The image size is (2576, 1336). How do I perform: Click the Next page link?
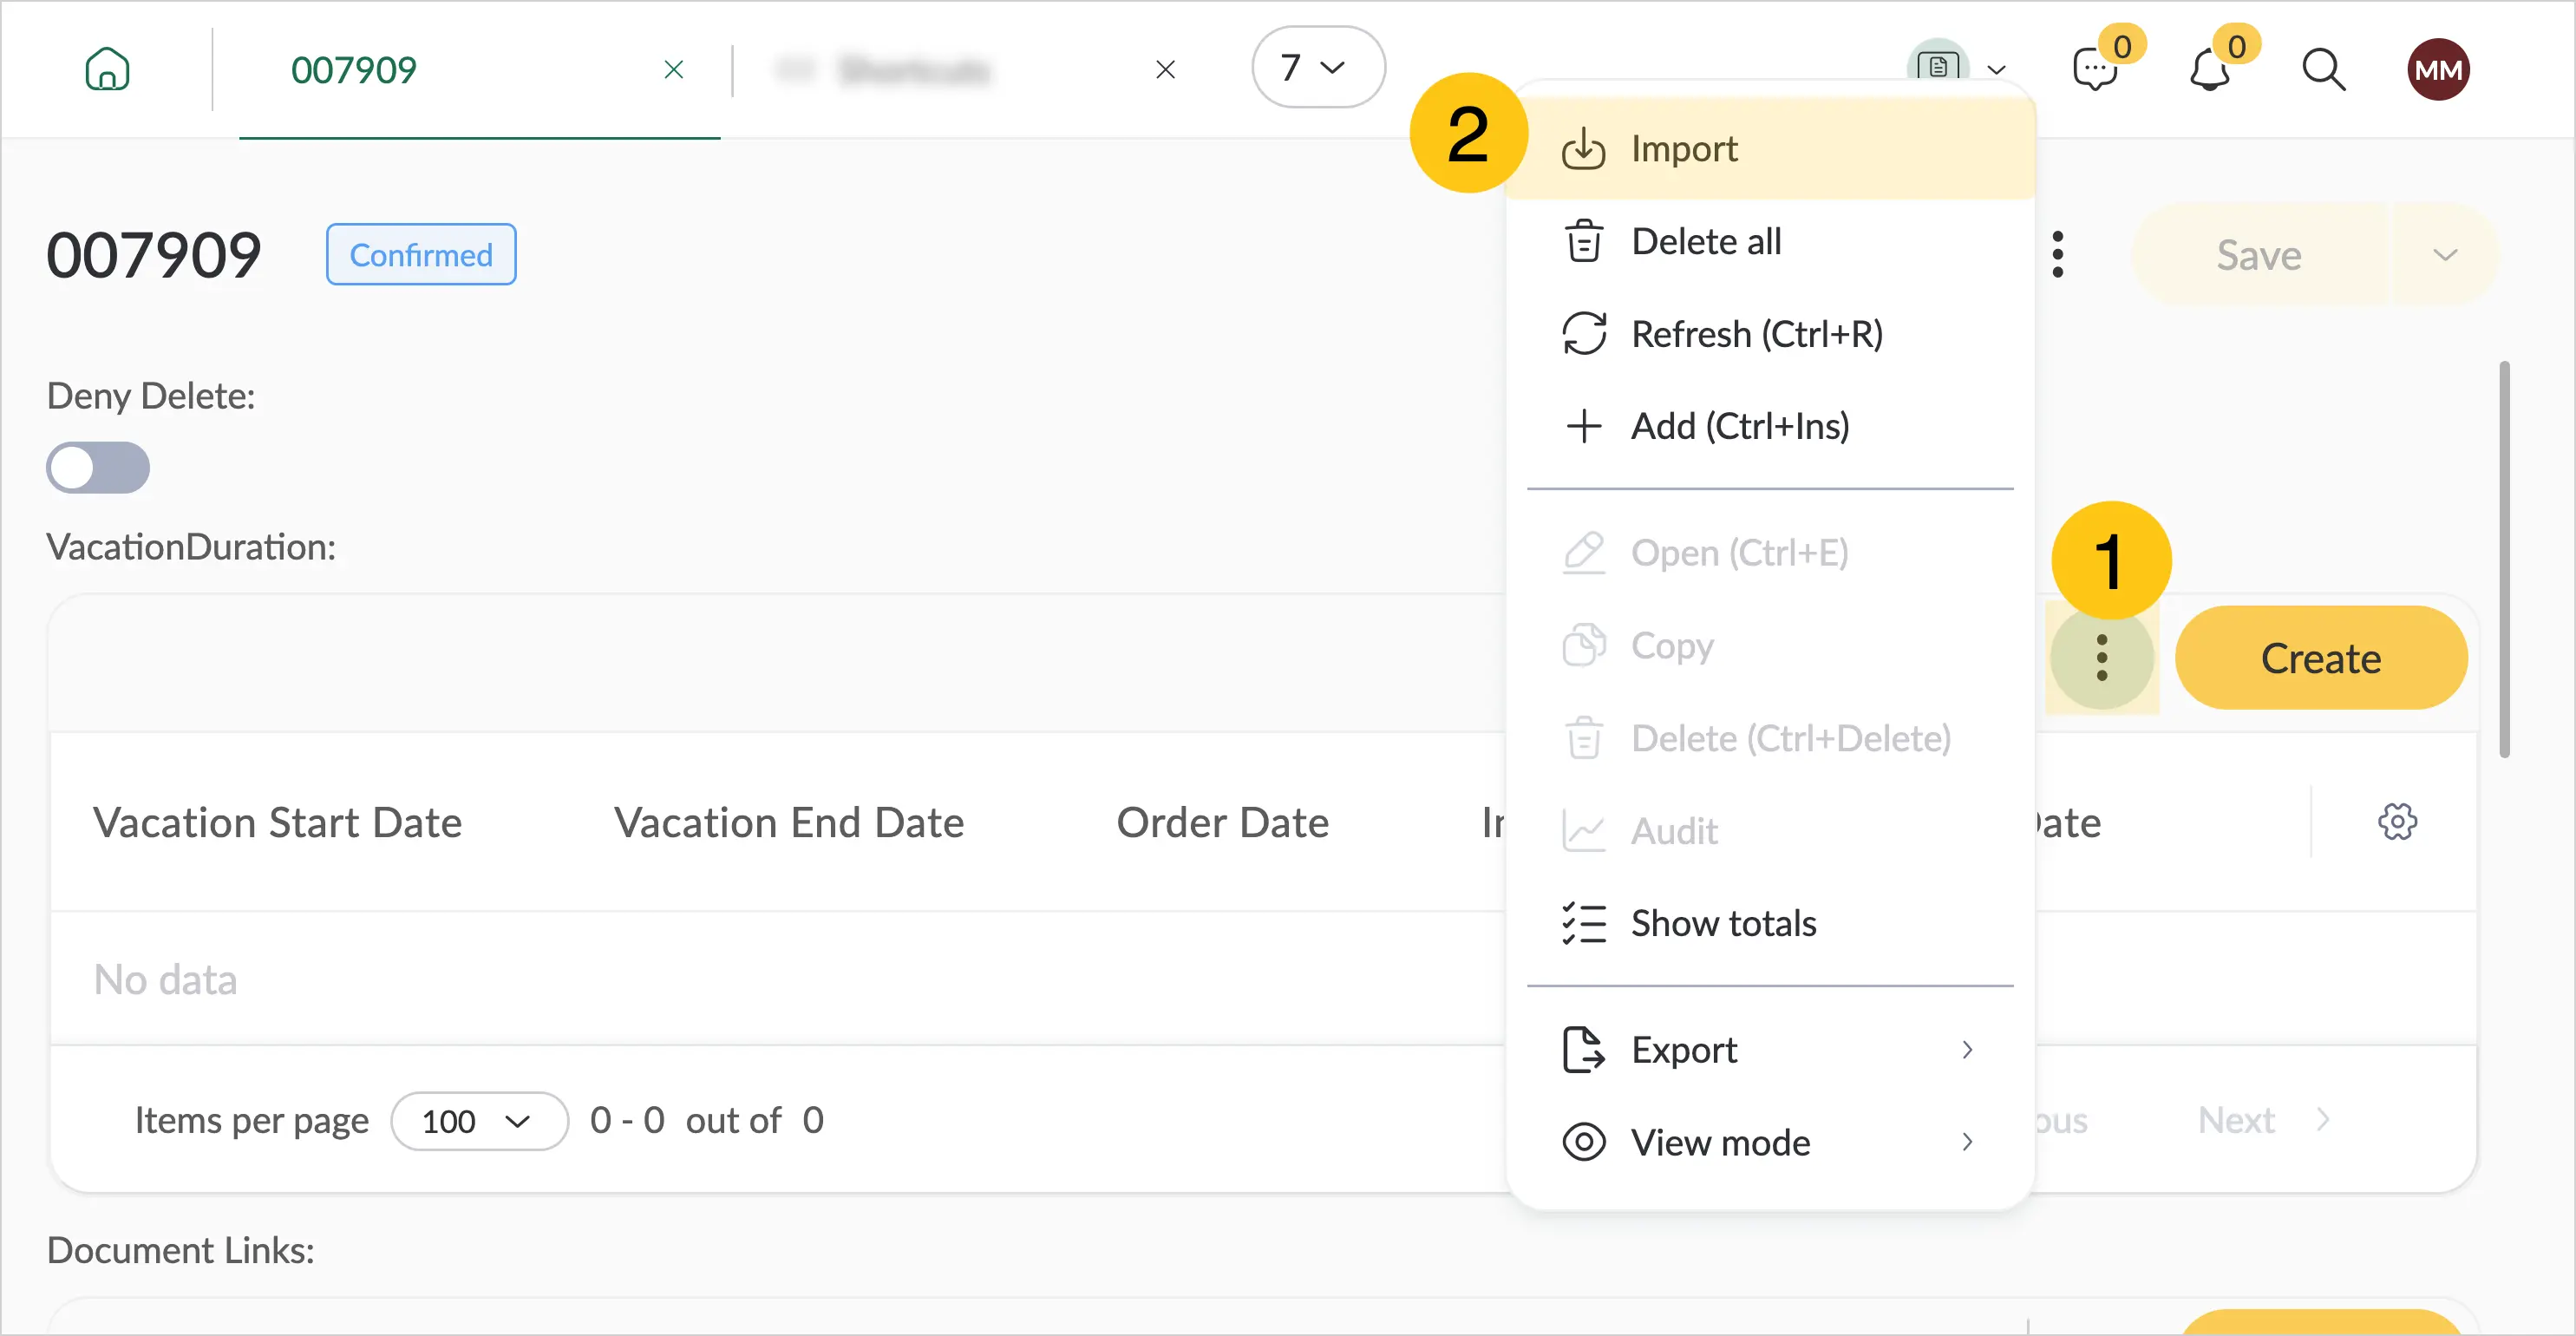2264,1120
